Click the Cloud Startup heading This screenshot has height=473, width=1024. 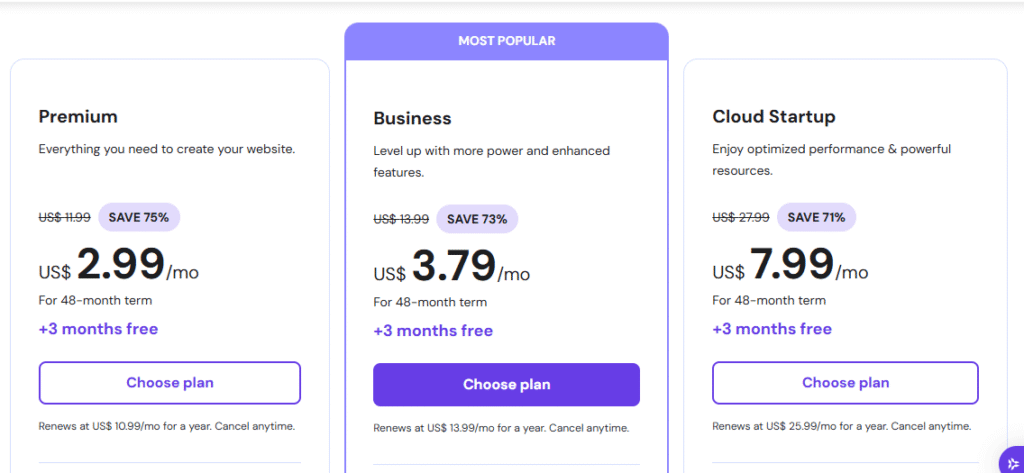(x=773, y=117)
